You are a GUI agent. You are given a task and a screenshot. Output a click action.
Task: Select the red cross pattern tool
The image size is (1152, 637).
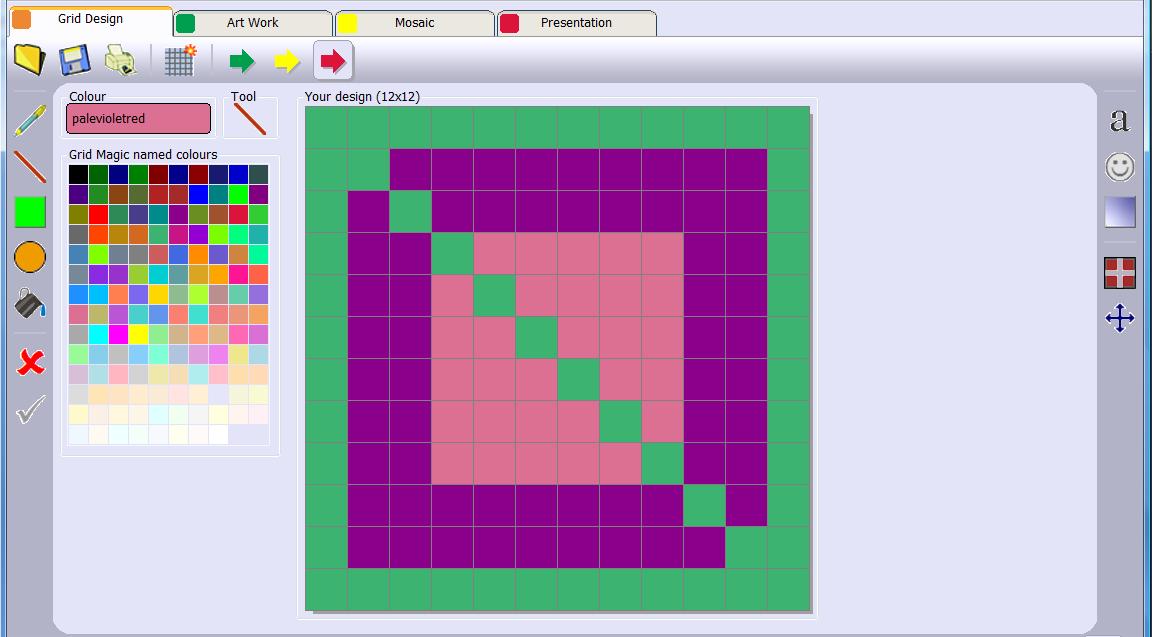pos(1119,272)
